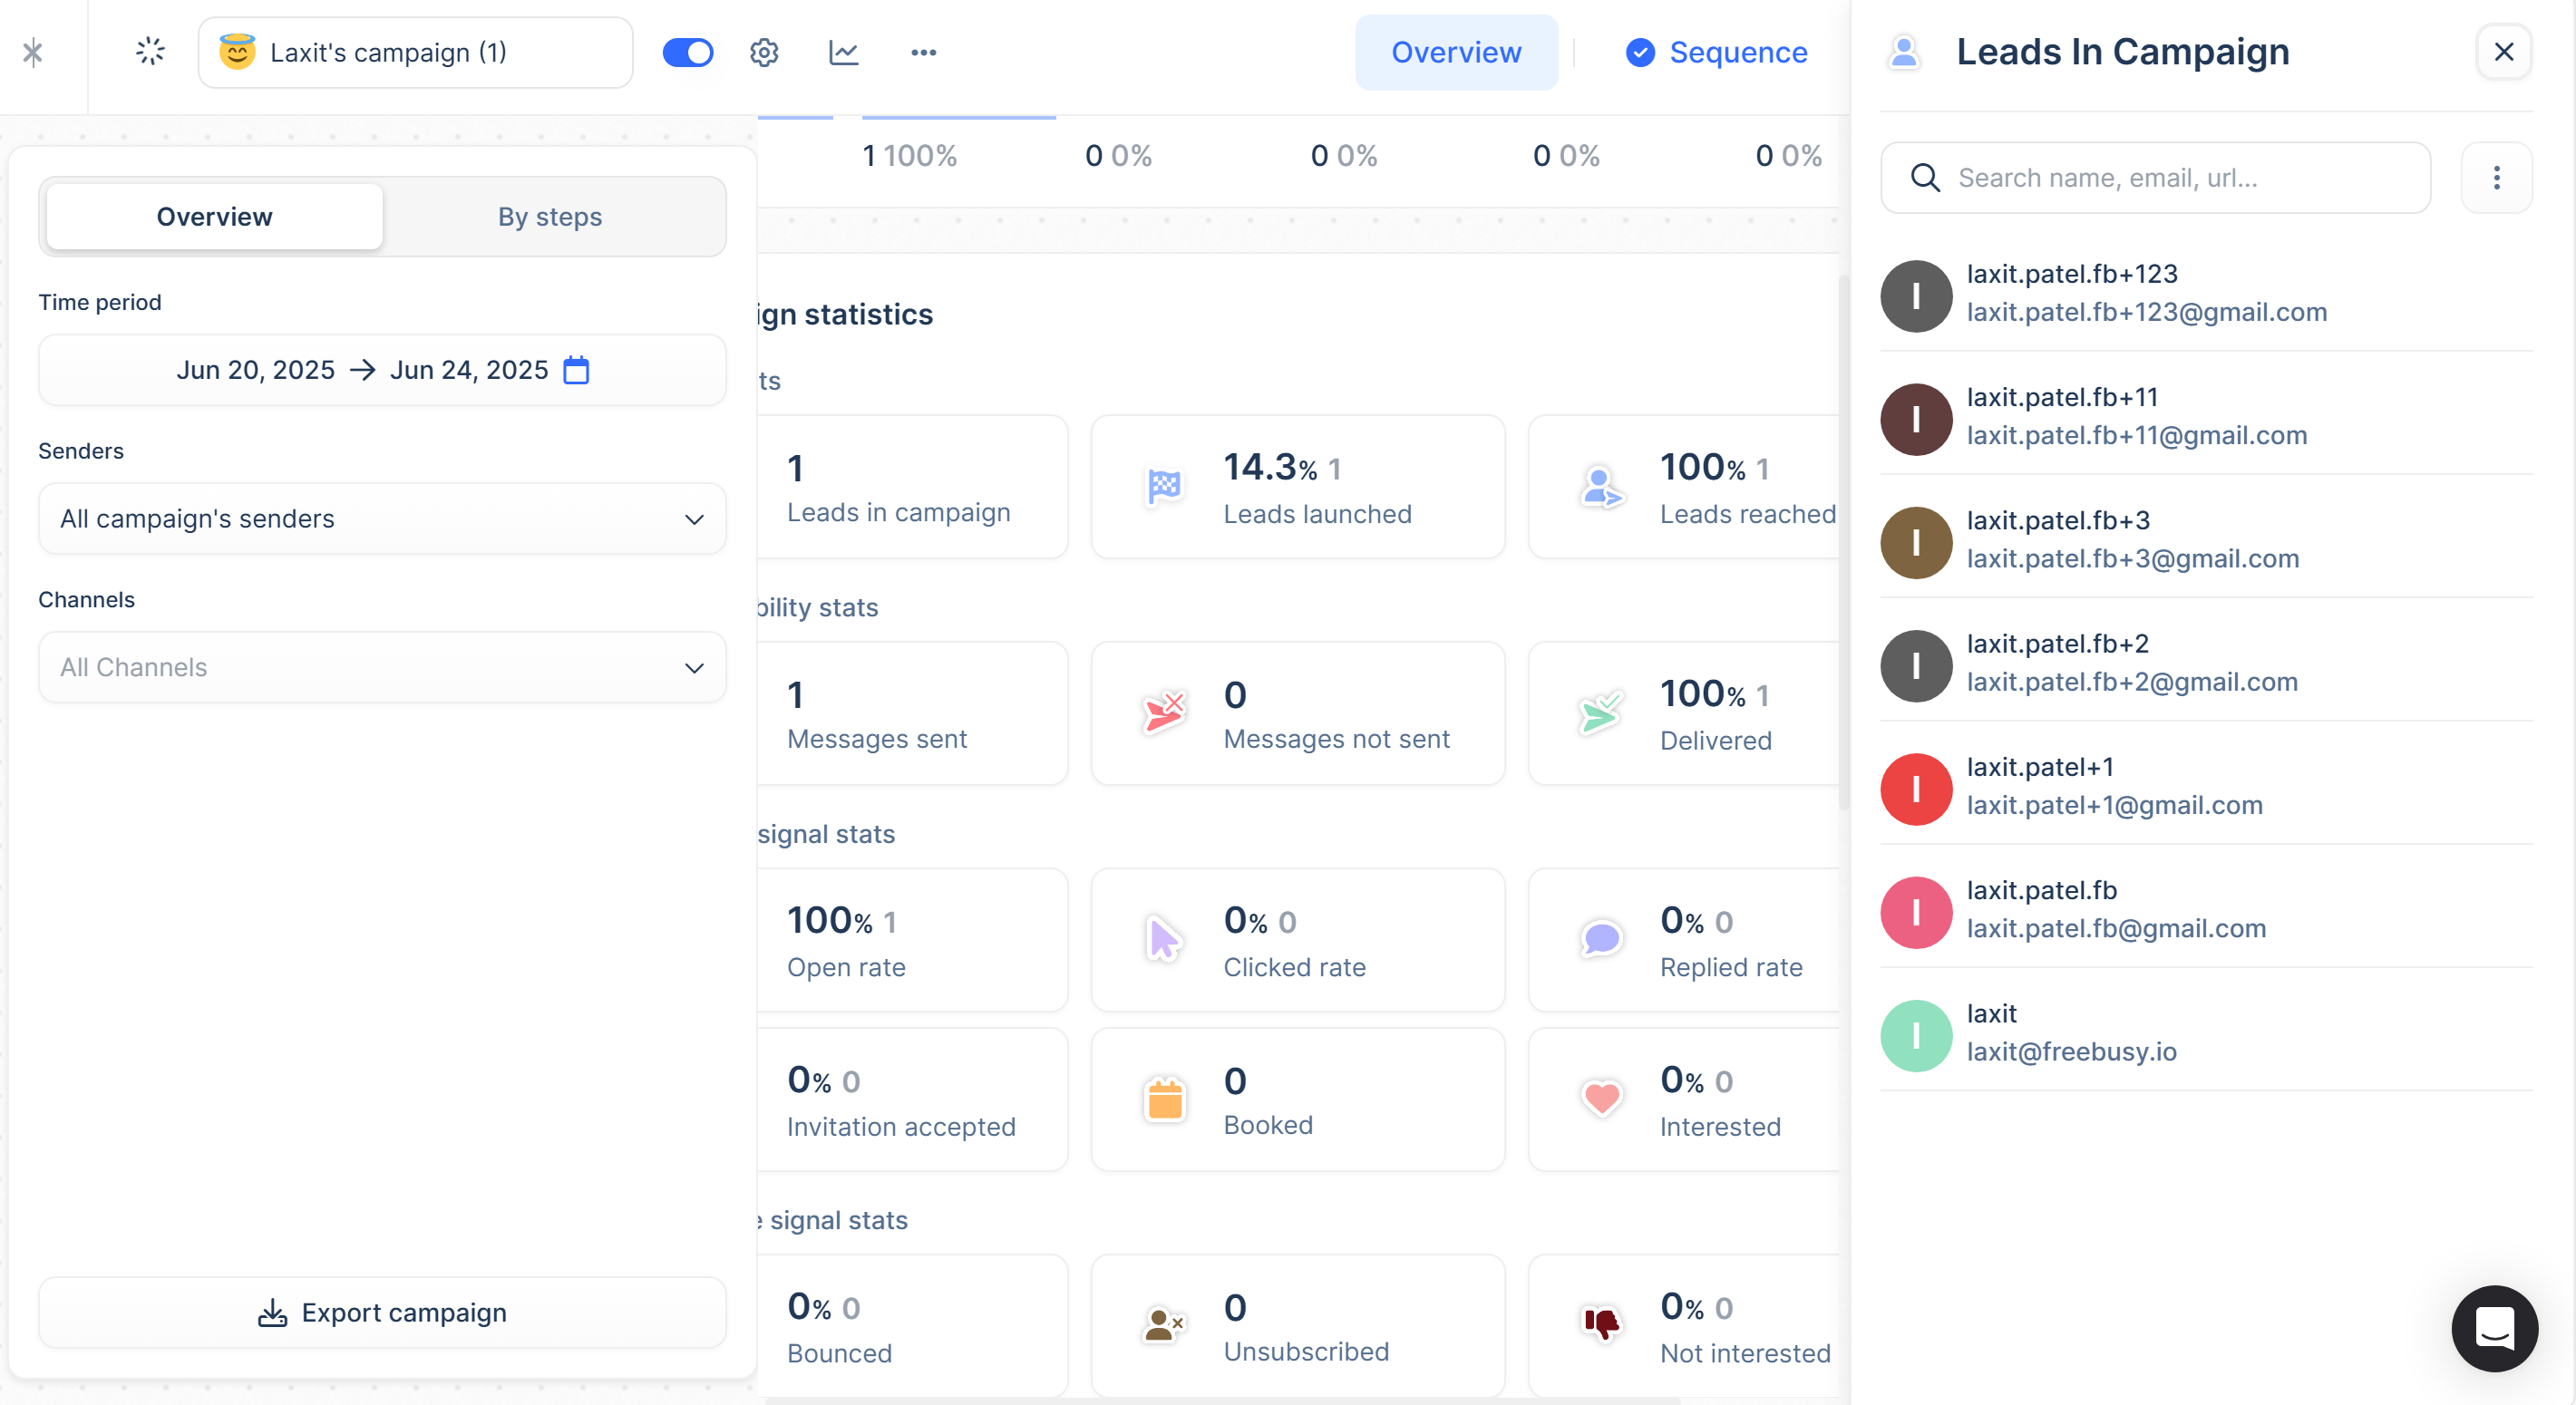Click the search magnifier icon
Viewport: 2576px width, 1405px height.
click(x=1925, y=178)
